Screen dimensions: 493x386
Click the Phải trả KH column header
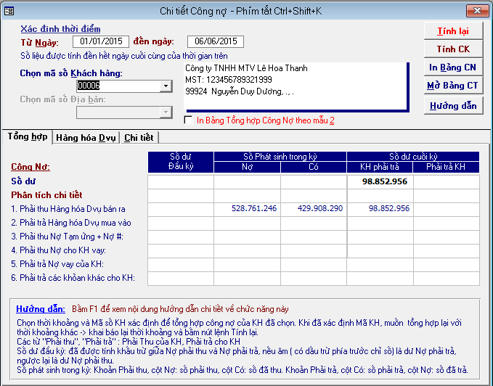point(446,167)
